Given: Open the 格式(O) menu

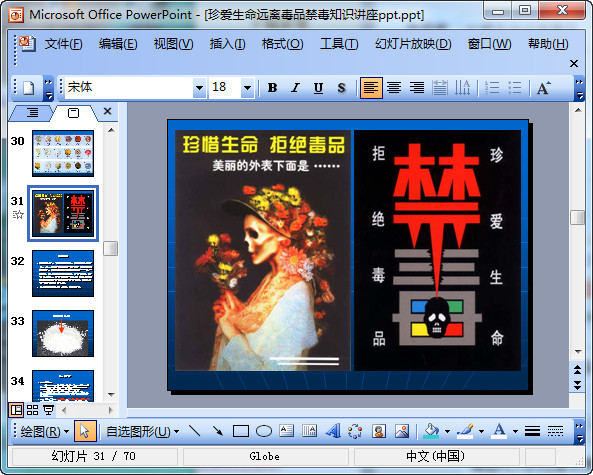Looking at the screenshot, I should 283,44.
